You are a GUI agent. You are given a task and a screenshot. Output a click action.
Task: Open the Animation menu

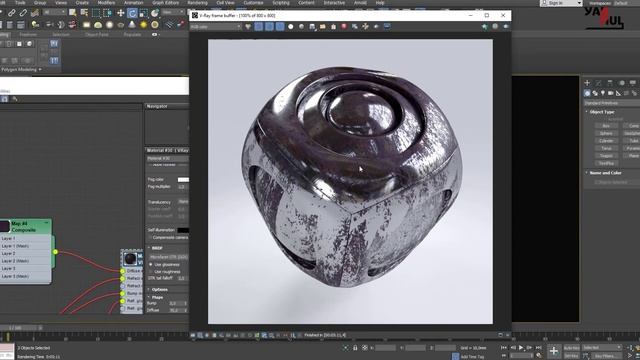(x=133, y=2)
